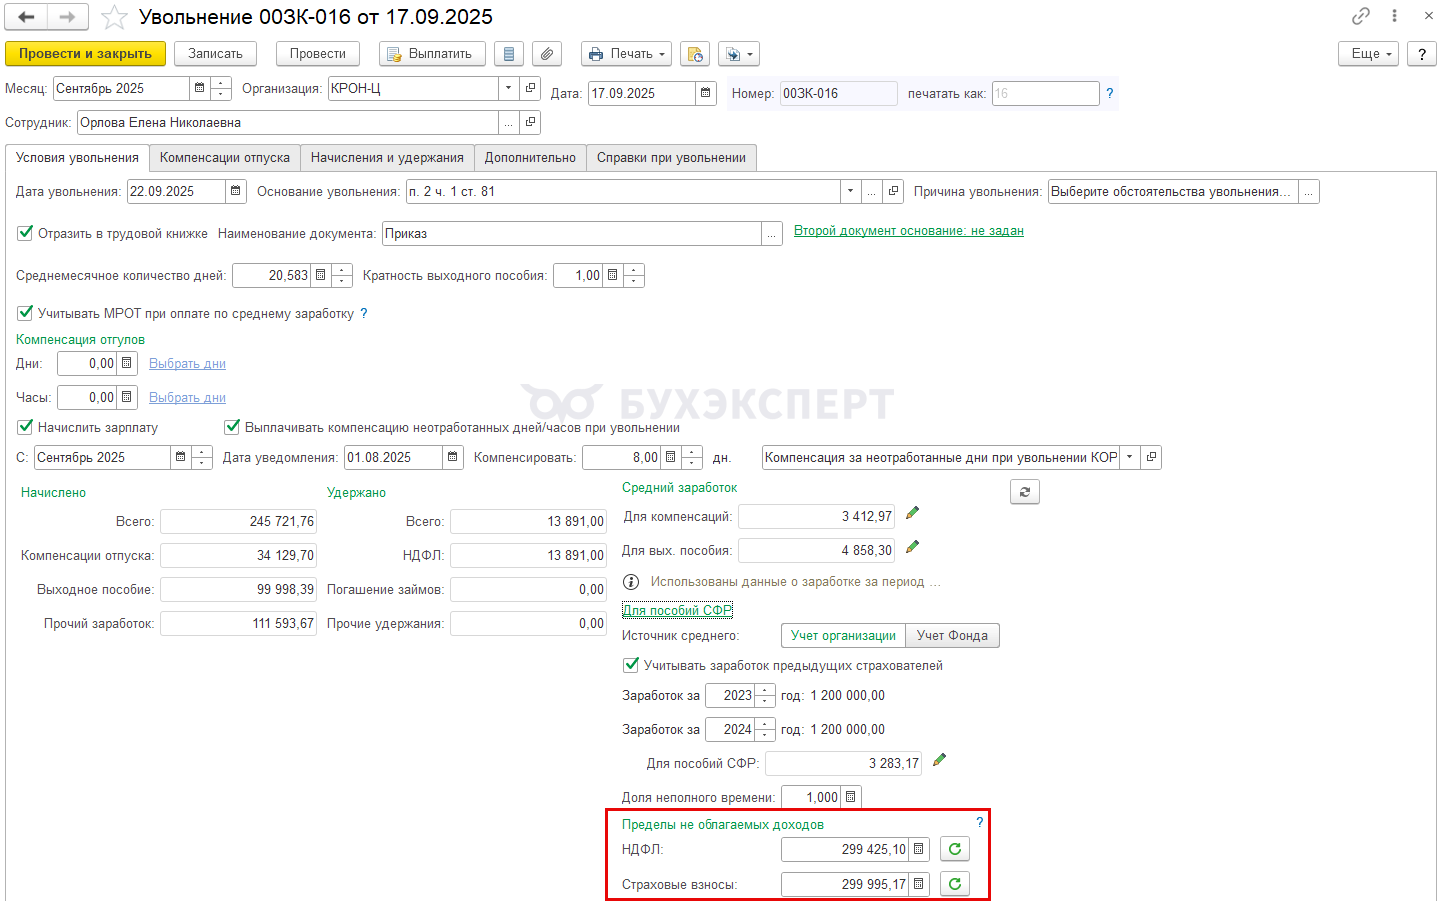Open calculator for НДФЛ limit field
Image resolution: width=1440 pixels, height=901 pixels.
click(x=919, y=849)
